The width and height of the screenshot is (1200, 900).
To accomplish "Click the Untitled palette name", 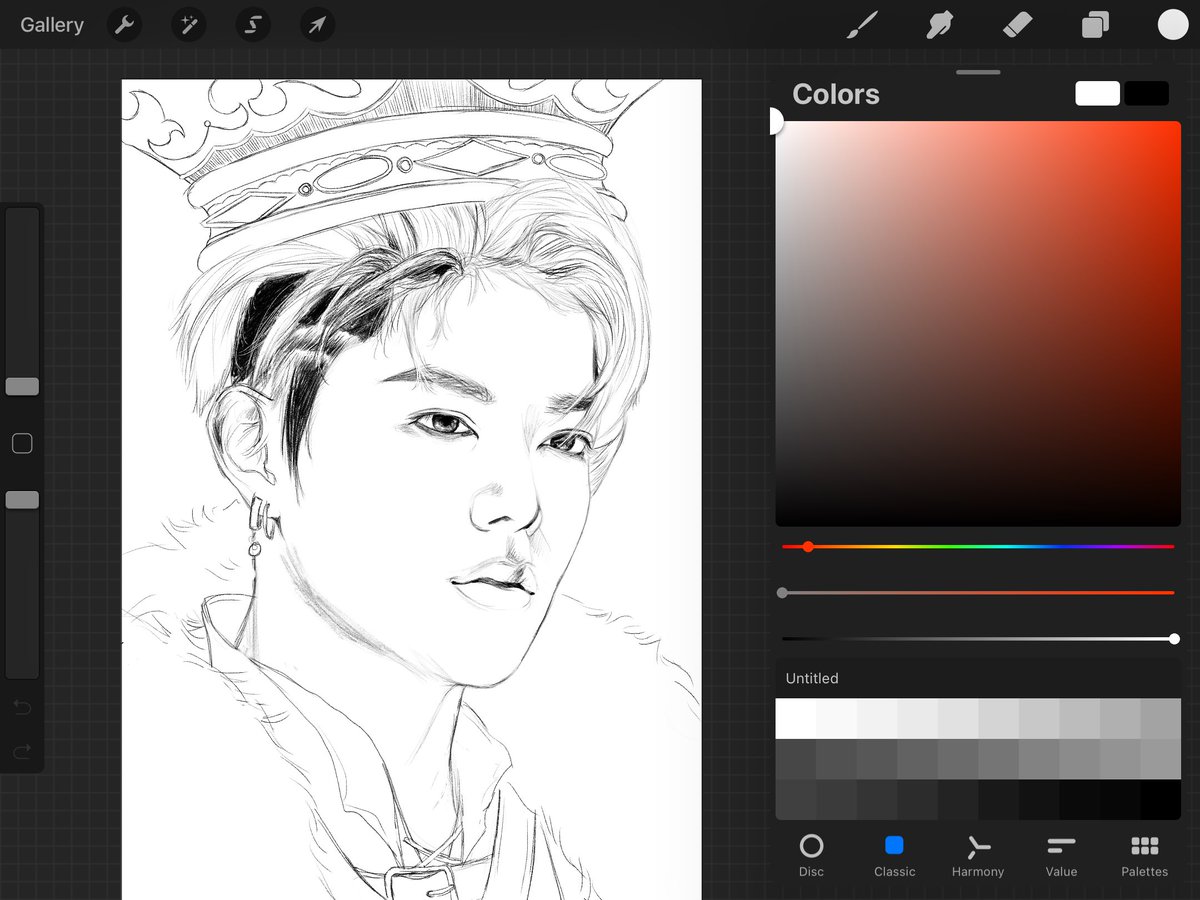I will coord(812,678).
